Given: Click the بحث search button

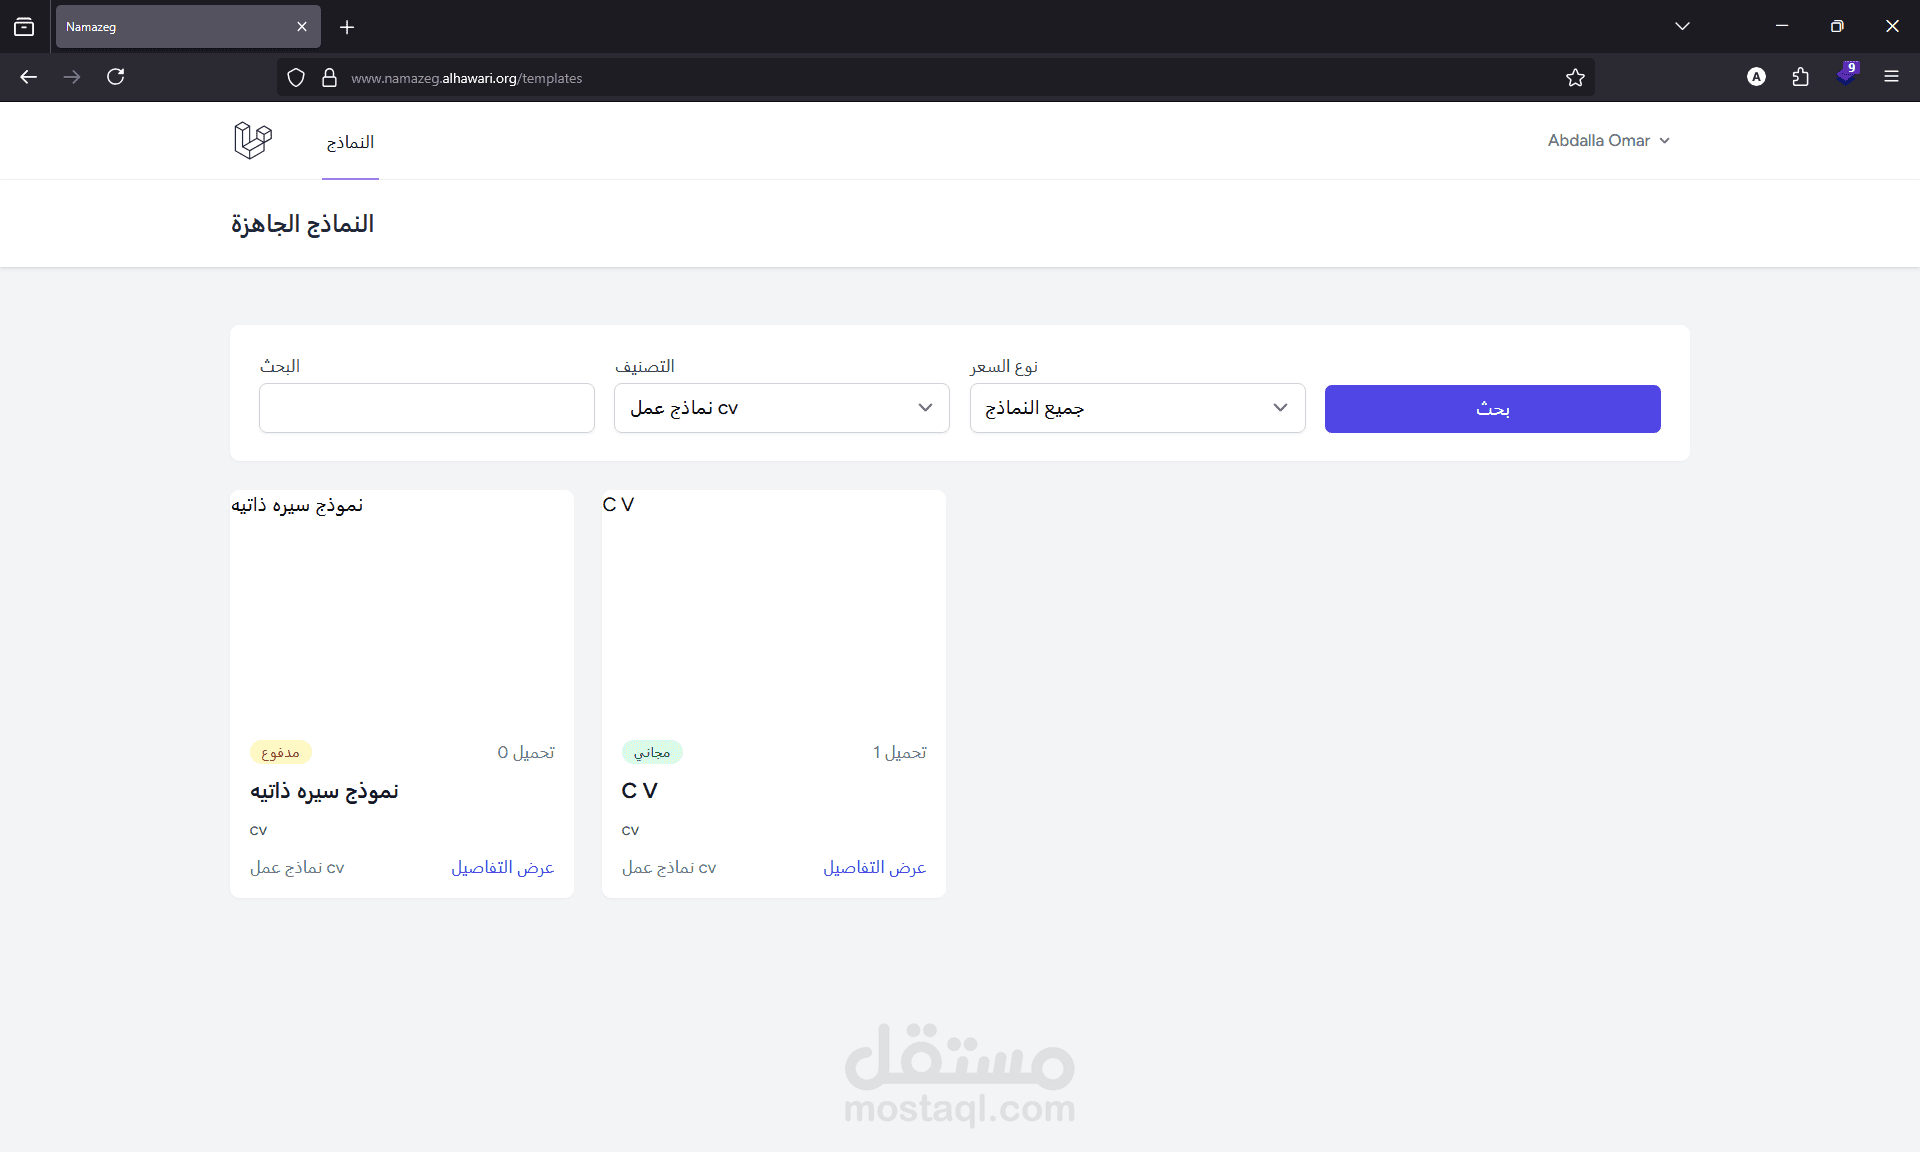Looking at the screenshot, I should tap(1493, 409).
